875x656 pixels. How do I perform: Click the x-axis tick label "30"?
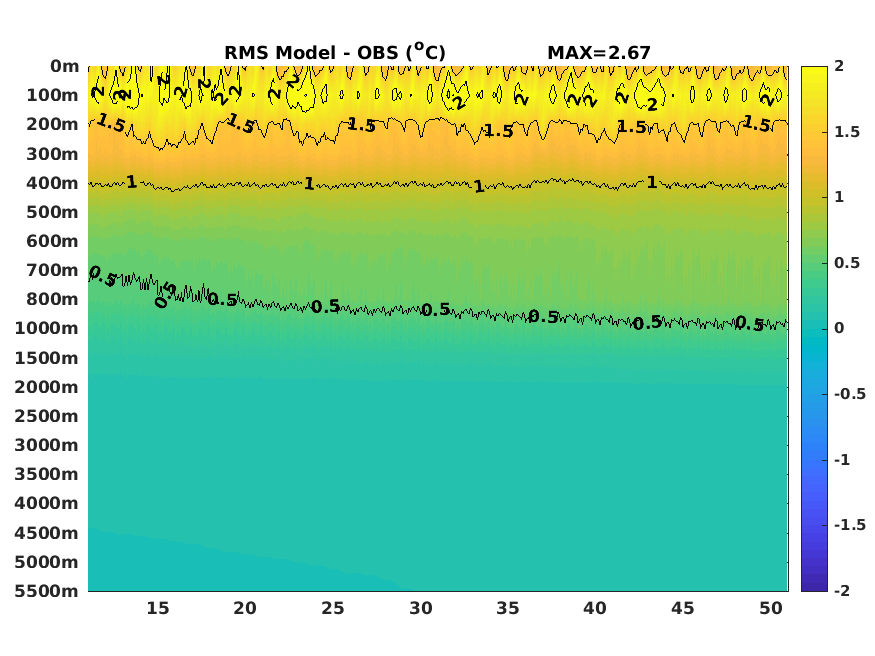coord(421,608)
